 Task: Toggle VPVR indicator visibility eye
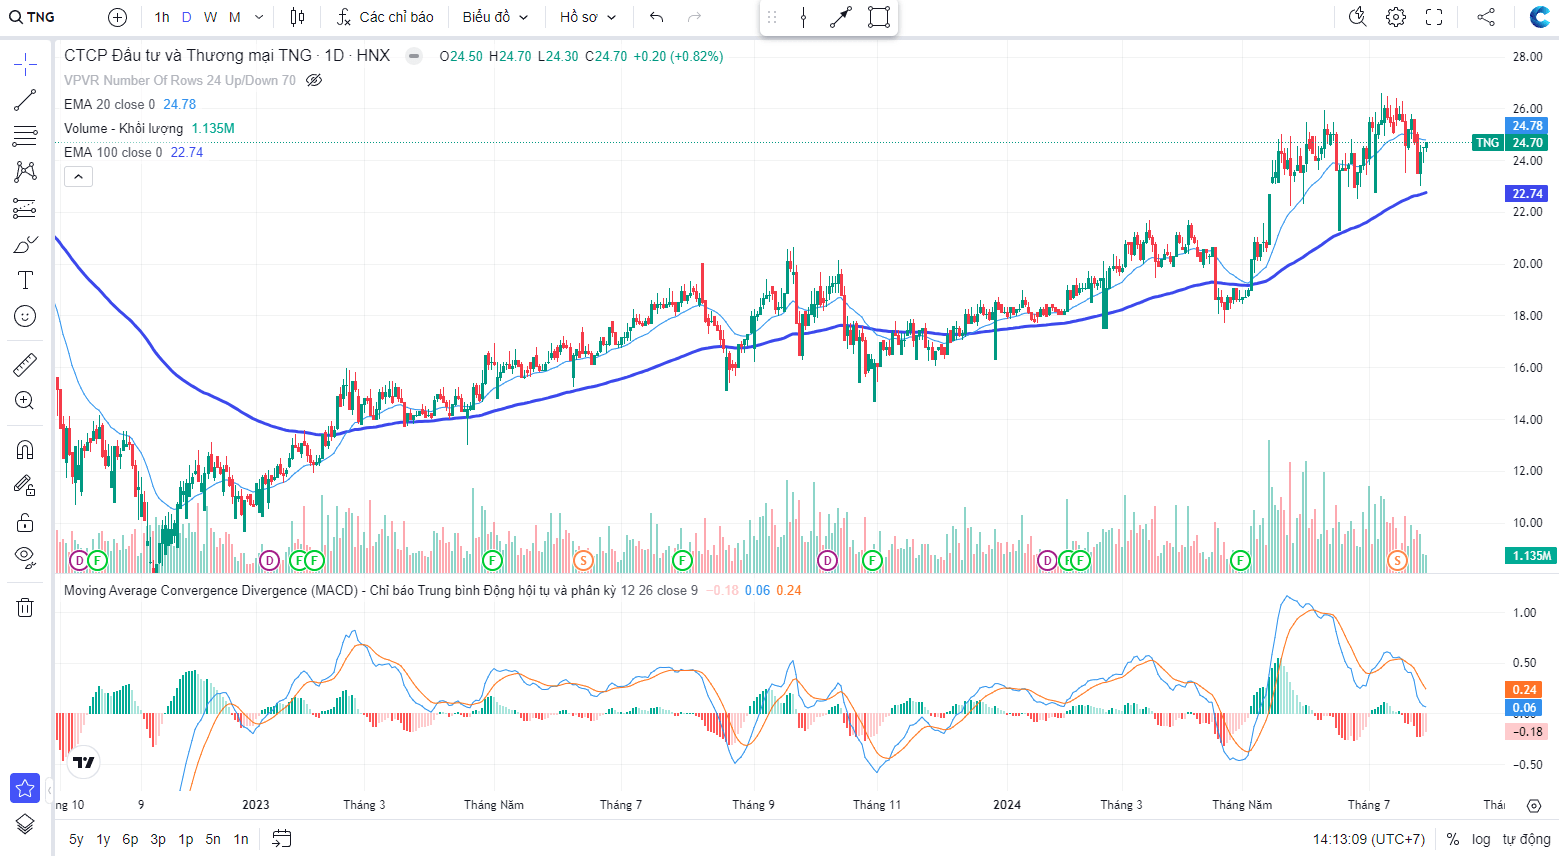click(314, 80)
